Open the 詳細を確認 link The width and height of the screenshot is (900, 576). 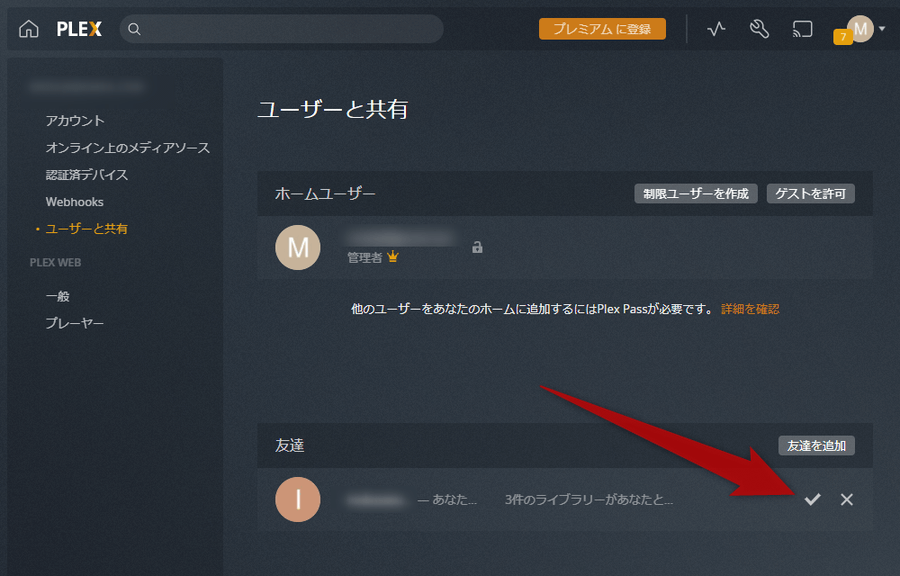tap(750, 309)
